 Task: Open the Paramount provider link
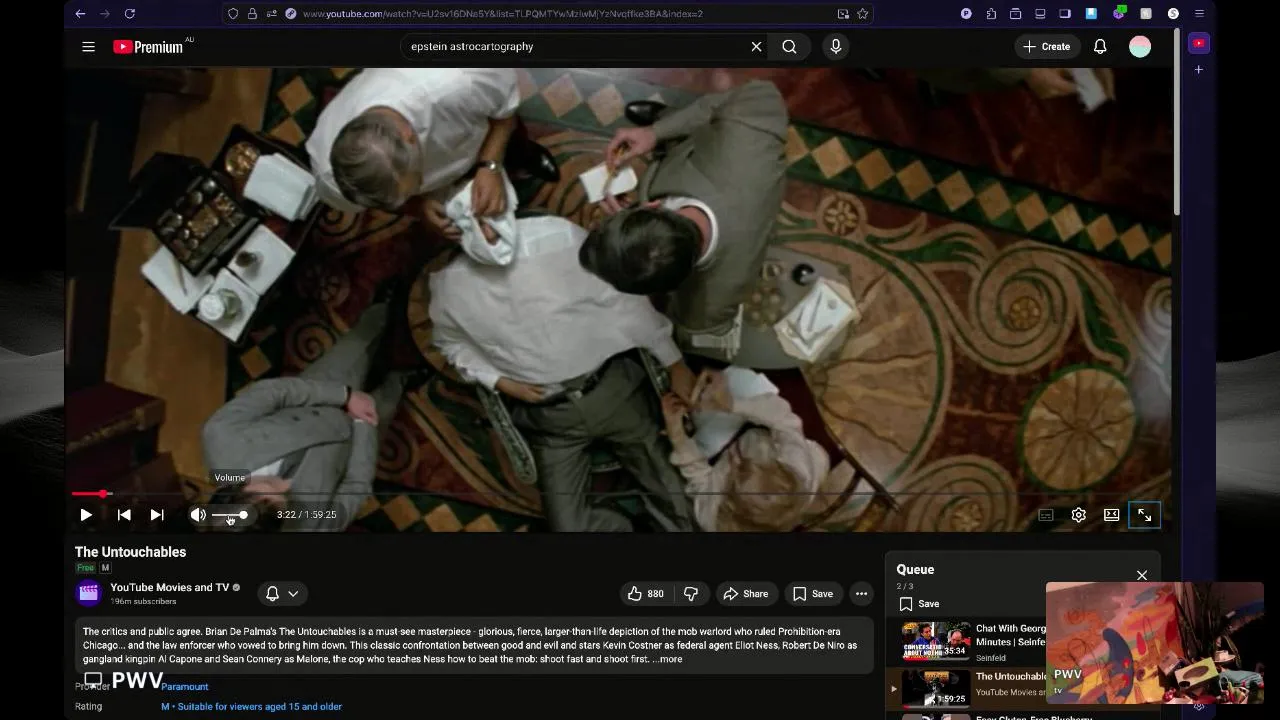pyautogui.click(x=185, y=686)
